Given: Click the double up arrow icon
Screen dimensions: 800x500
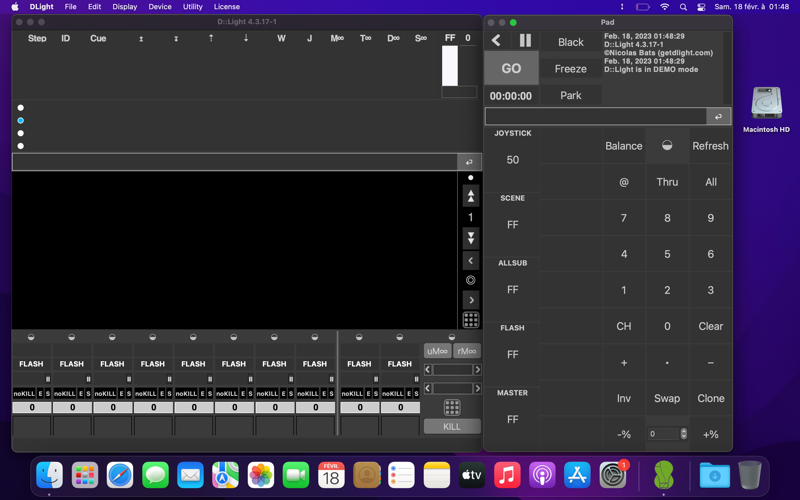Looking at the screenshot, I should coord(470,196).
